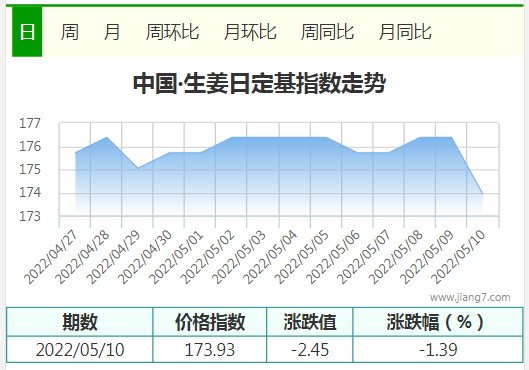The width and height of the screenshot is (529, 370).
Task: Click table cell 2022/05/10
Action: pyautogui.click(x=80, y=350)
